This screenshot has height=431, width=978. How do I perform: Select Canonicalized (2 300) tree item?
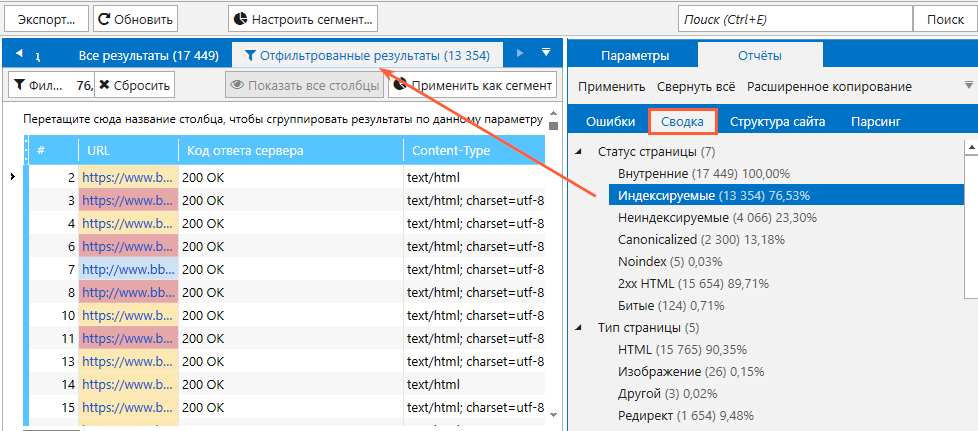click(x=701, y=240)
